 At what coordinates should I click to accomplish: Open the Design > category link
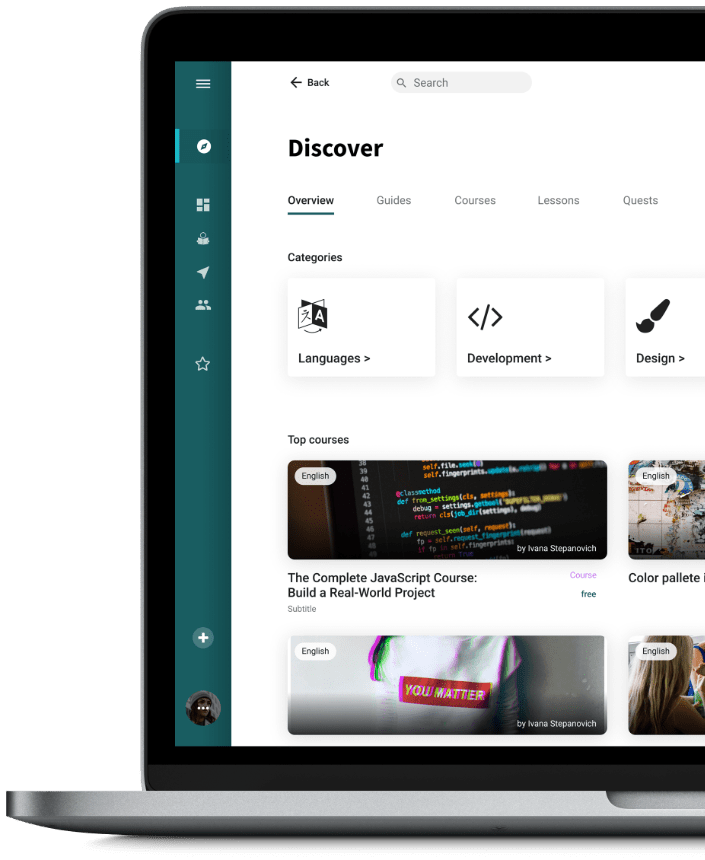tap(660, 358)
